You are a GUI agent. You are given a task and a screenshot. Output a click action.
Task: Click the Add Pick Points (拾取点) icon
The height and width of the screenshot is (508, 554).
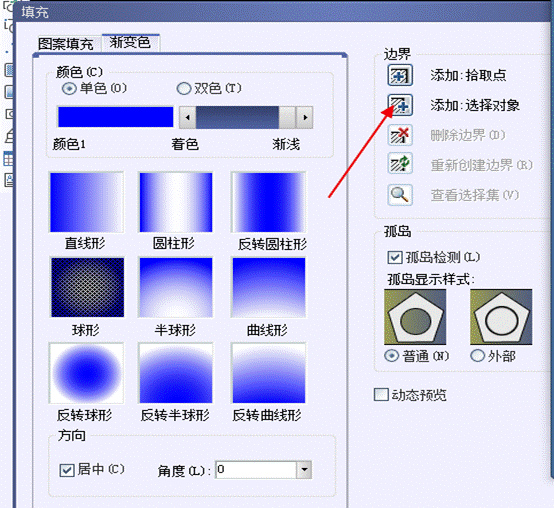coord(400,75)
